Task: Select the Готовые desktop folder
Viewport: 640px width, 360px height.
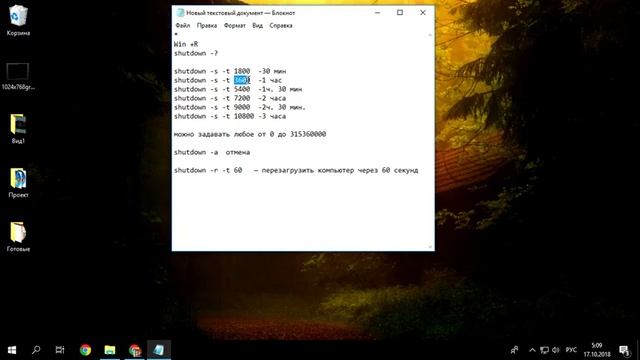Action: coord(18,237)
